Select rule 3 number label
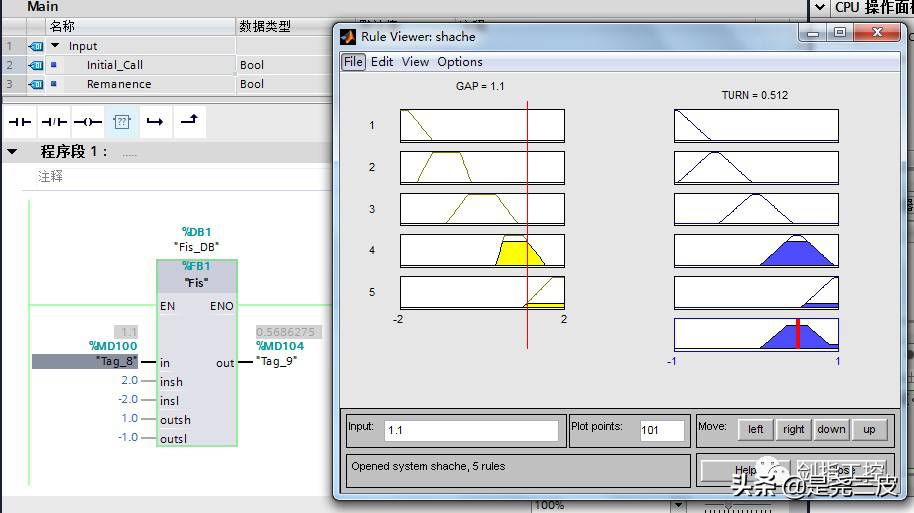Viewport: 914px width, 513px height. click(372, 209)
